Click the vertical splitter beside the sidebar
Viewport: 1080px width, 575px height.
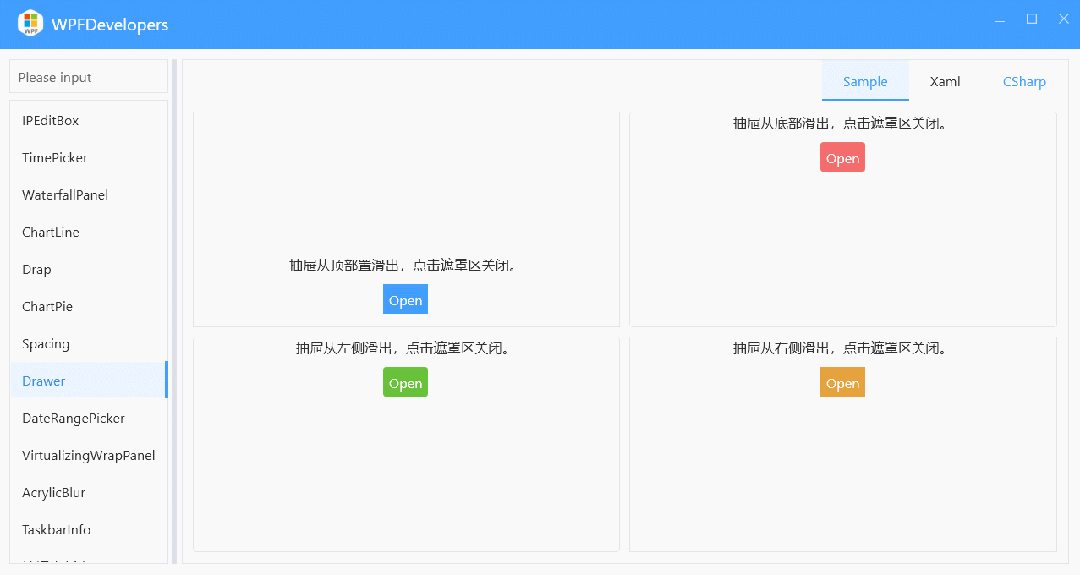(x=174, y=312)
